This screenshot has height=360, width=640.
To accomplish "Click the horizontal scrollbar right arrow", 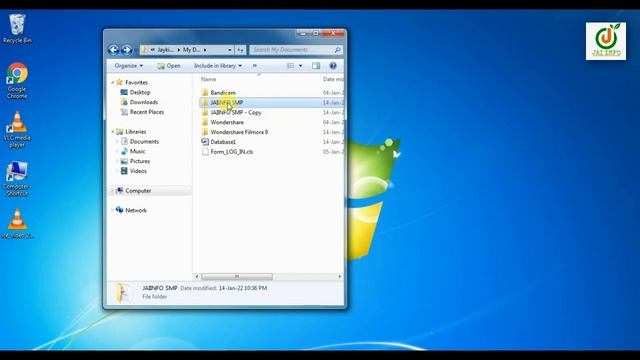I will coord(340,277).
